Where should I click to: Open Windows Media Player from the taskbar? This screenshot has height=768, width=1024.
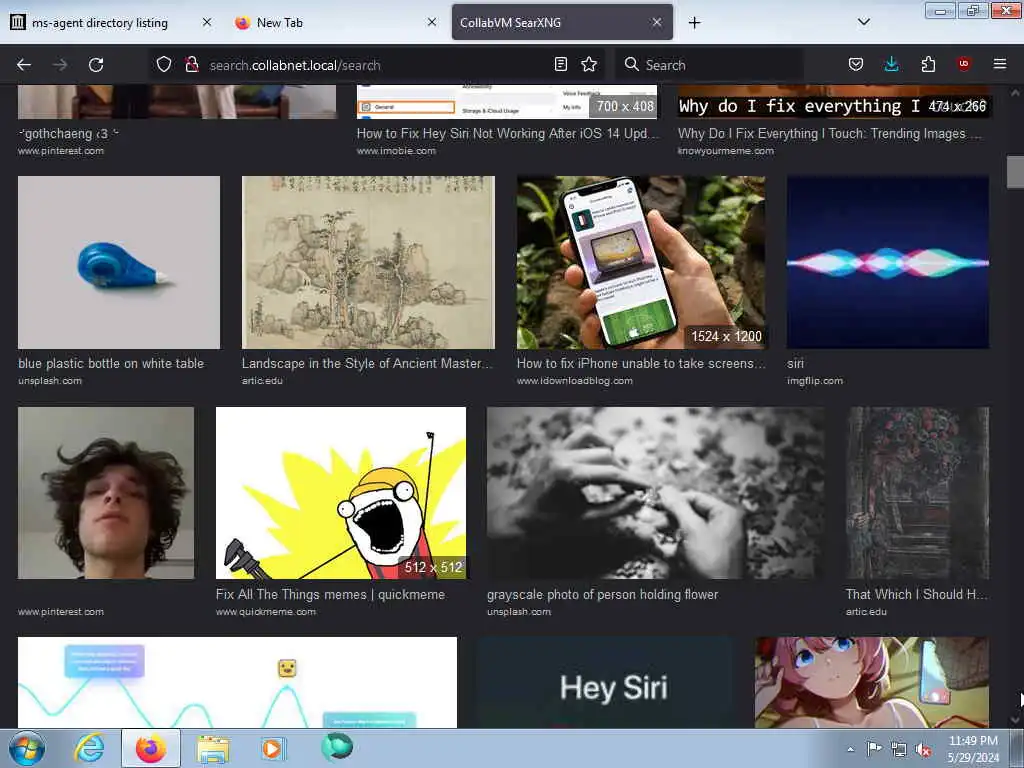click(273, 748)
